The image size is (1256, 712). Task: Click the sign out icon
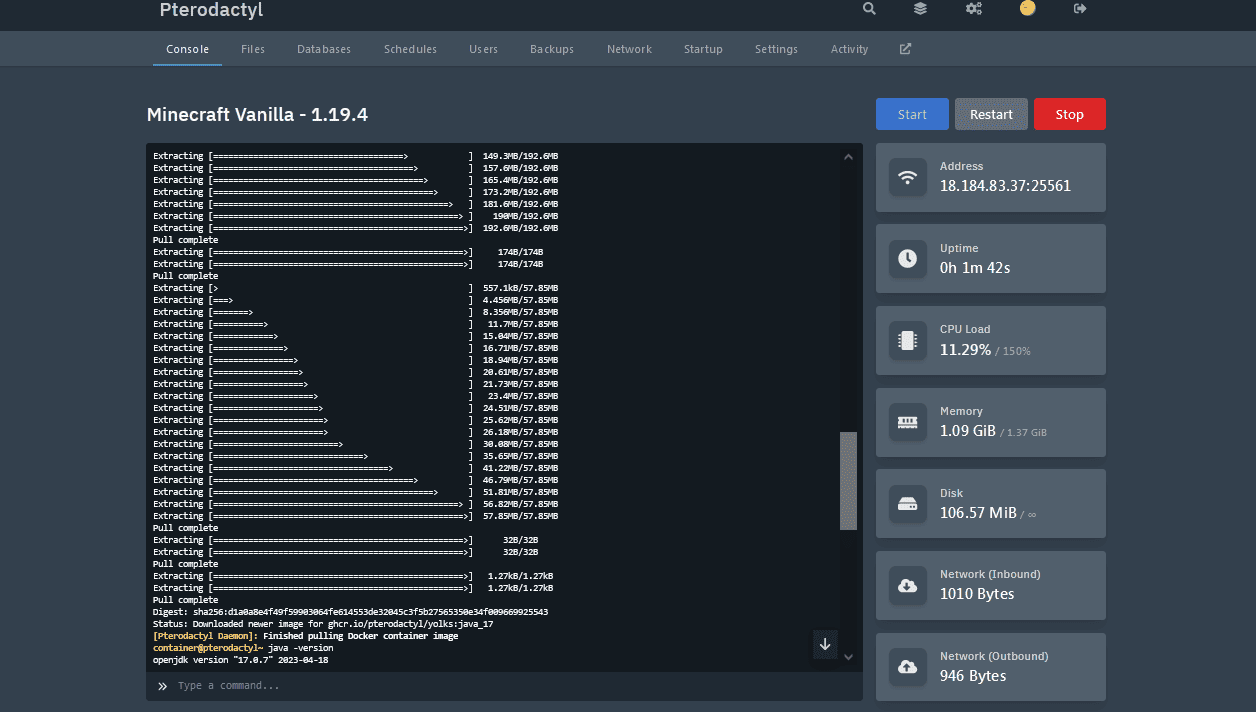[1080, 9]
